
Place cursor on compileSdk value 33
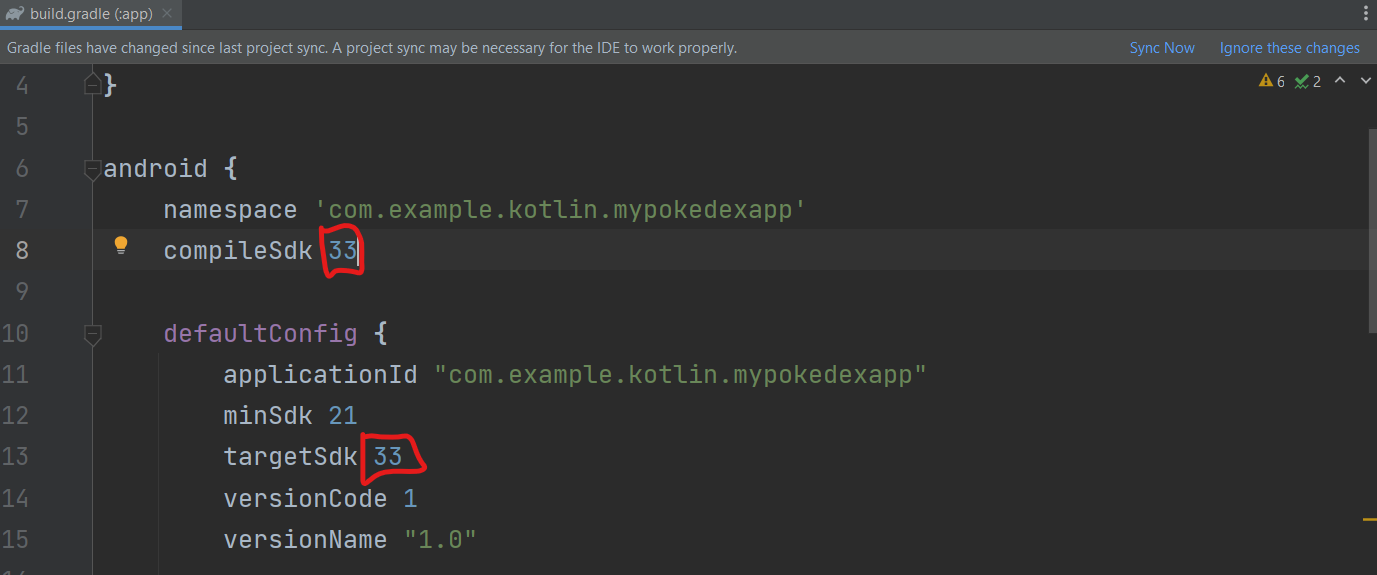(342, 251)
